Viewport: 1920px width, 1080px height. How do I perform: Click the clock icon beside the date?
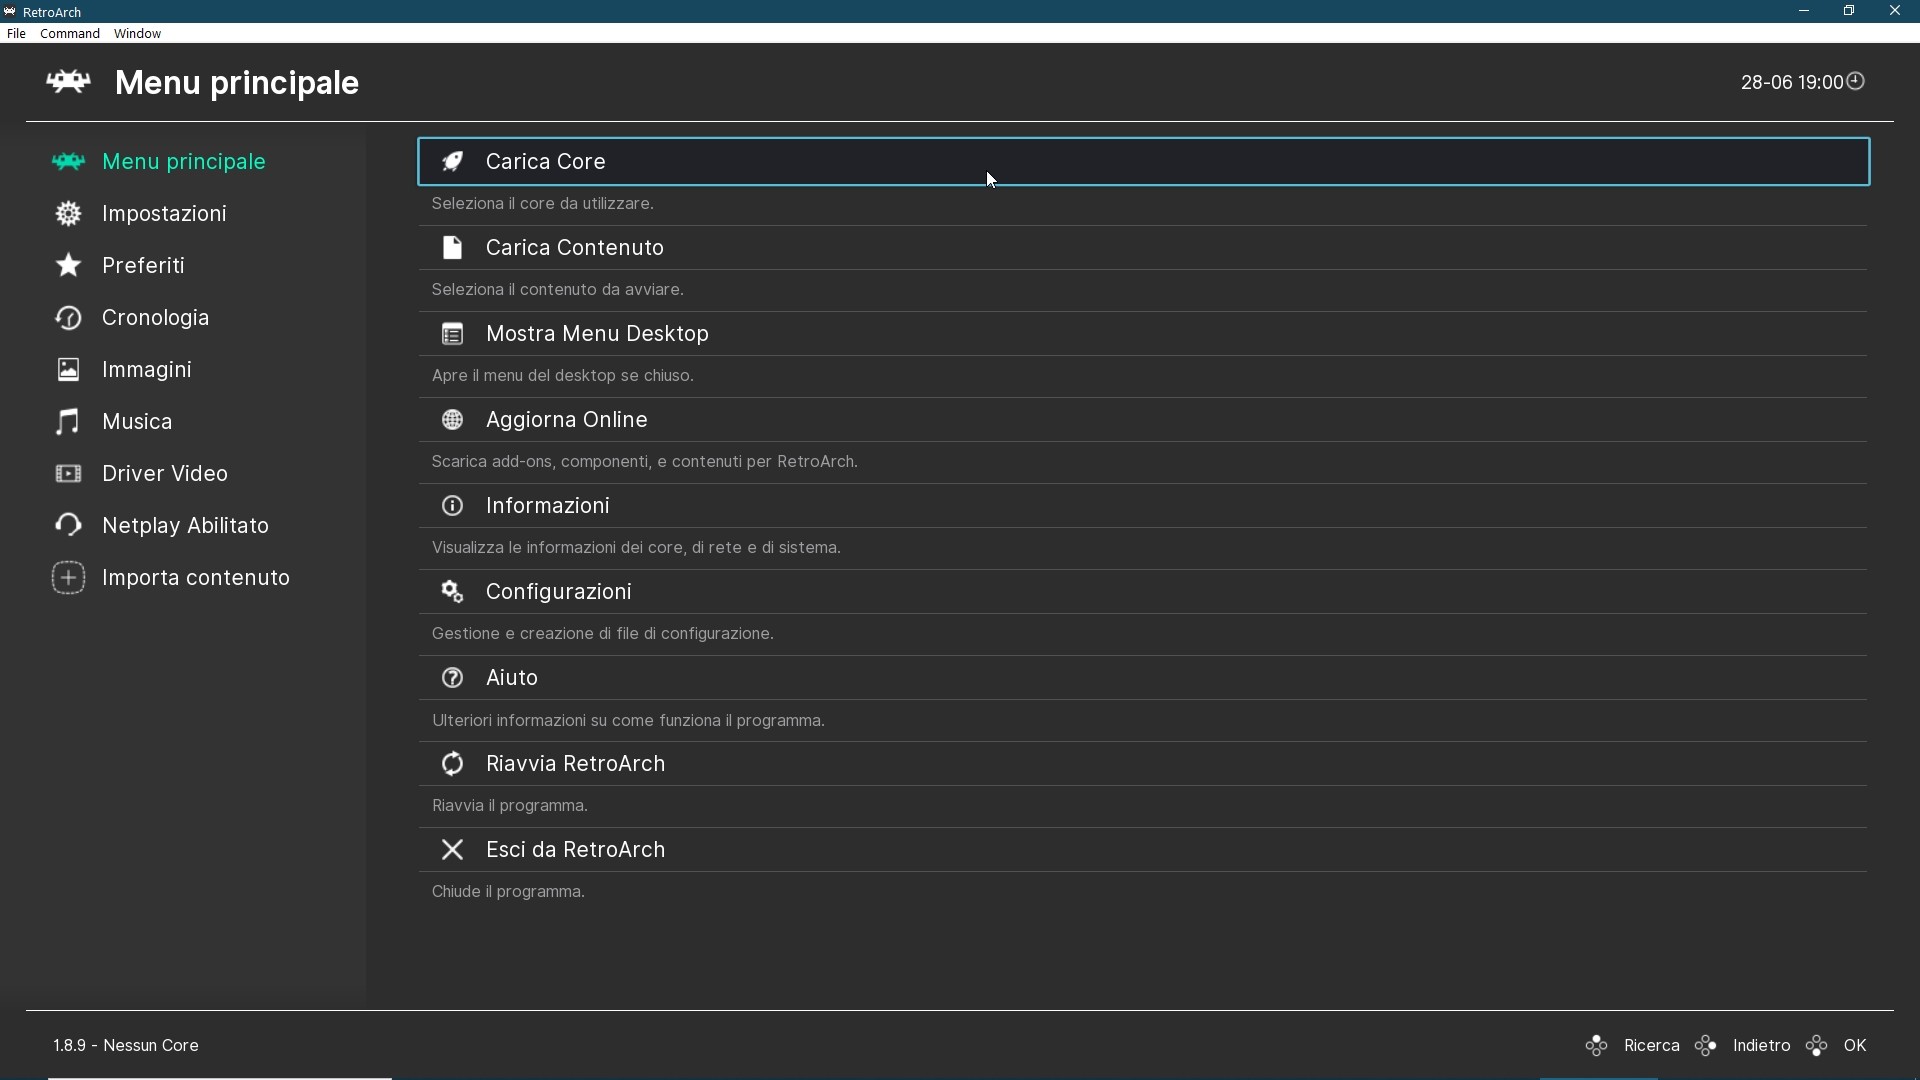1856,81
